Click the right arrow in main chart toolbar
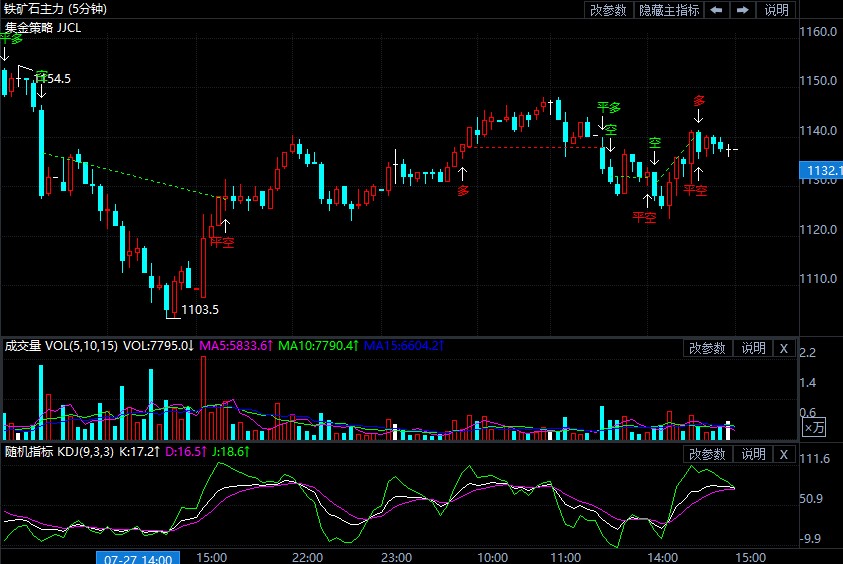 pyautogui.click(x=743, y=10)
